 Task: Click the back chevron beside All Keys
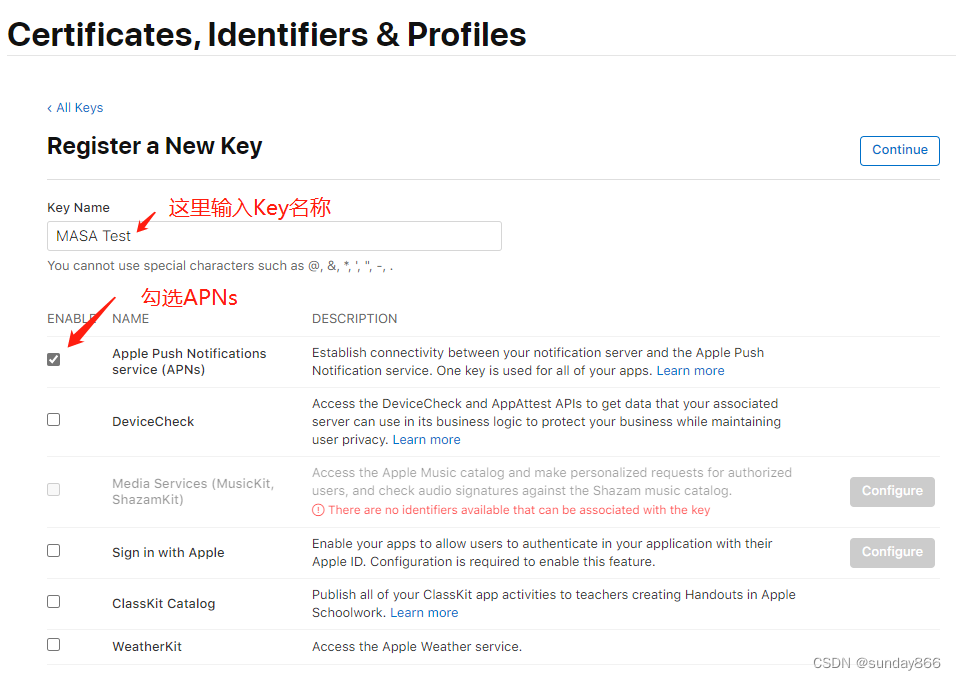pos(49,109)
